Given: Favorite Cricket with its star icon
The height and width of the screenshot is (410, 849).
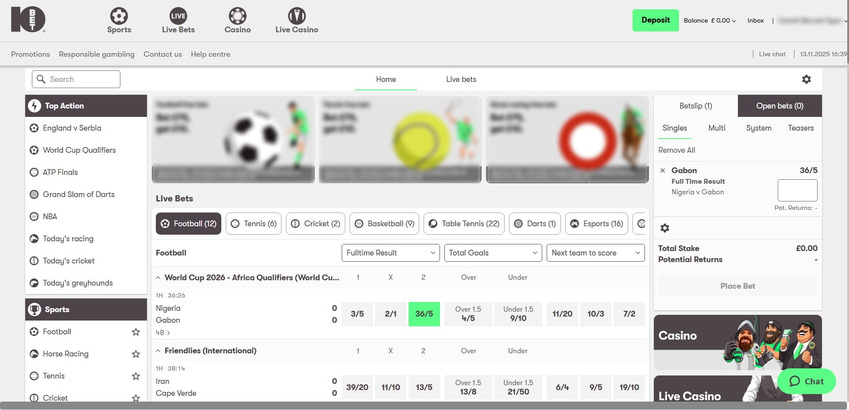Looking at the screenshot, I should pos(136,398).
